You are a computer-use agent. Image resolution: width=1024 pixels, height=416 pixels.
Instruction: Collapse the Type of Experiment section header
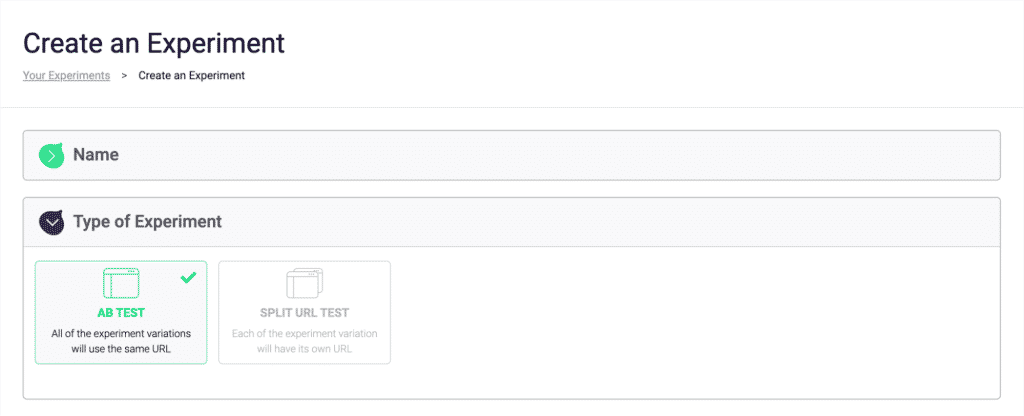click(511, 222)
